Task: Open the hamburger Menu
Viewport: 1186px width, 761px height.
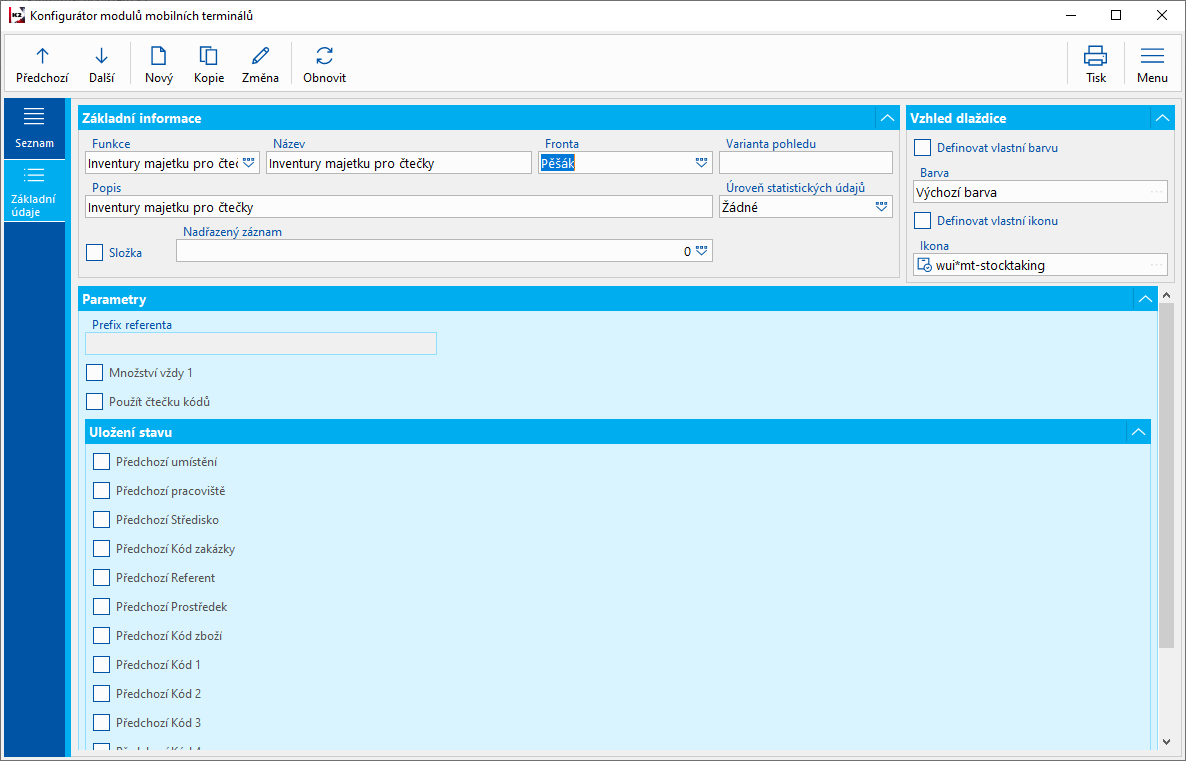Action: click(x=1152, y=64)
